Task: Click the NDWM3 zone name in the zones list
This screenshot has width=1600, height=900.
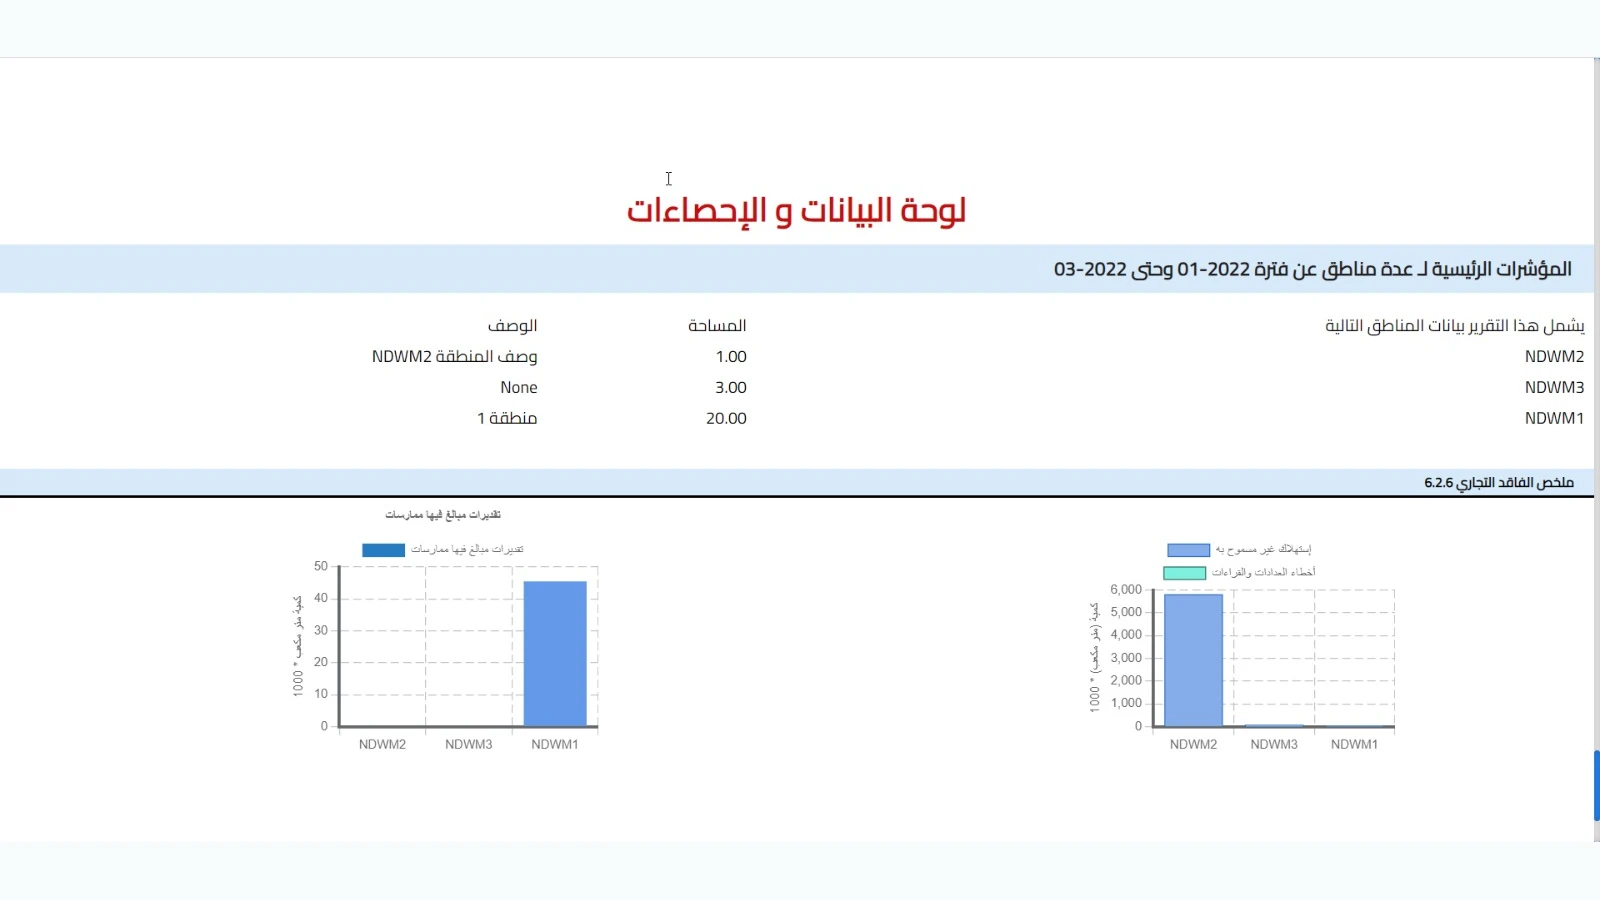Action: pos(1554,388)
